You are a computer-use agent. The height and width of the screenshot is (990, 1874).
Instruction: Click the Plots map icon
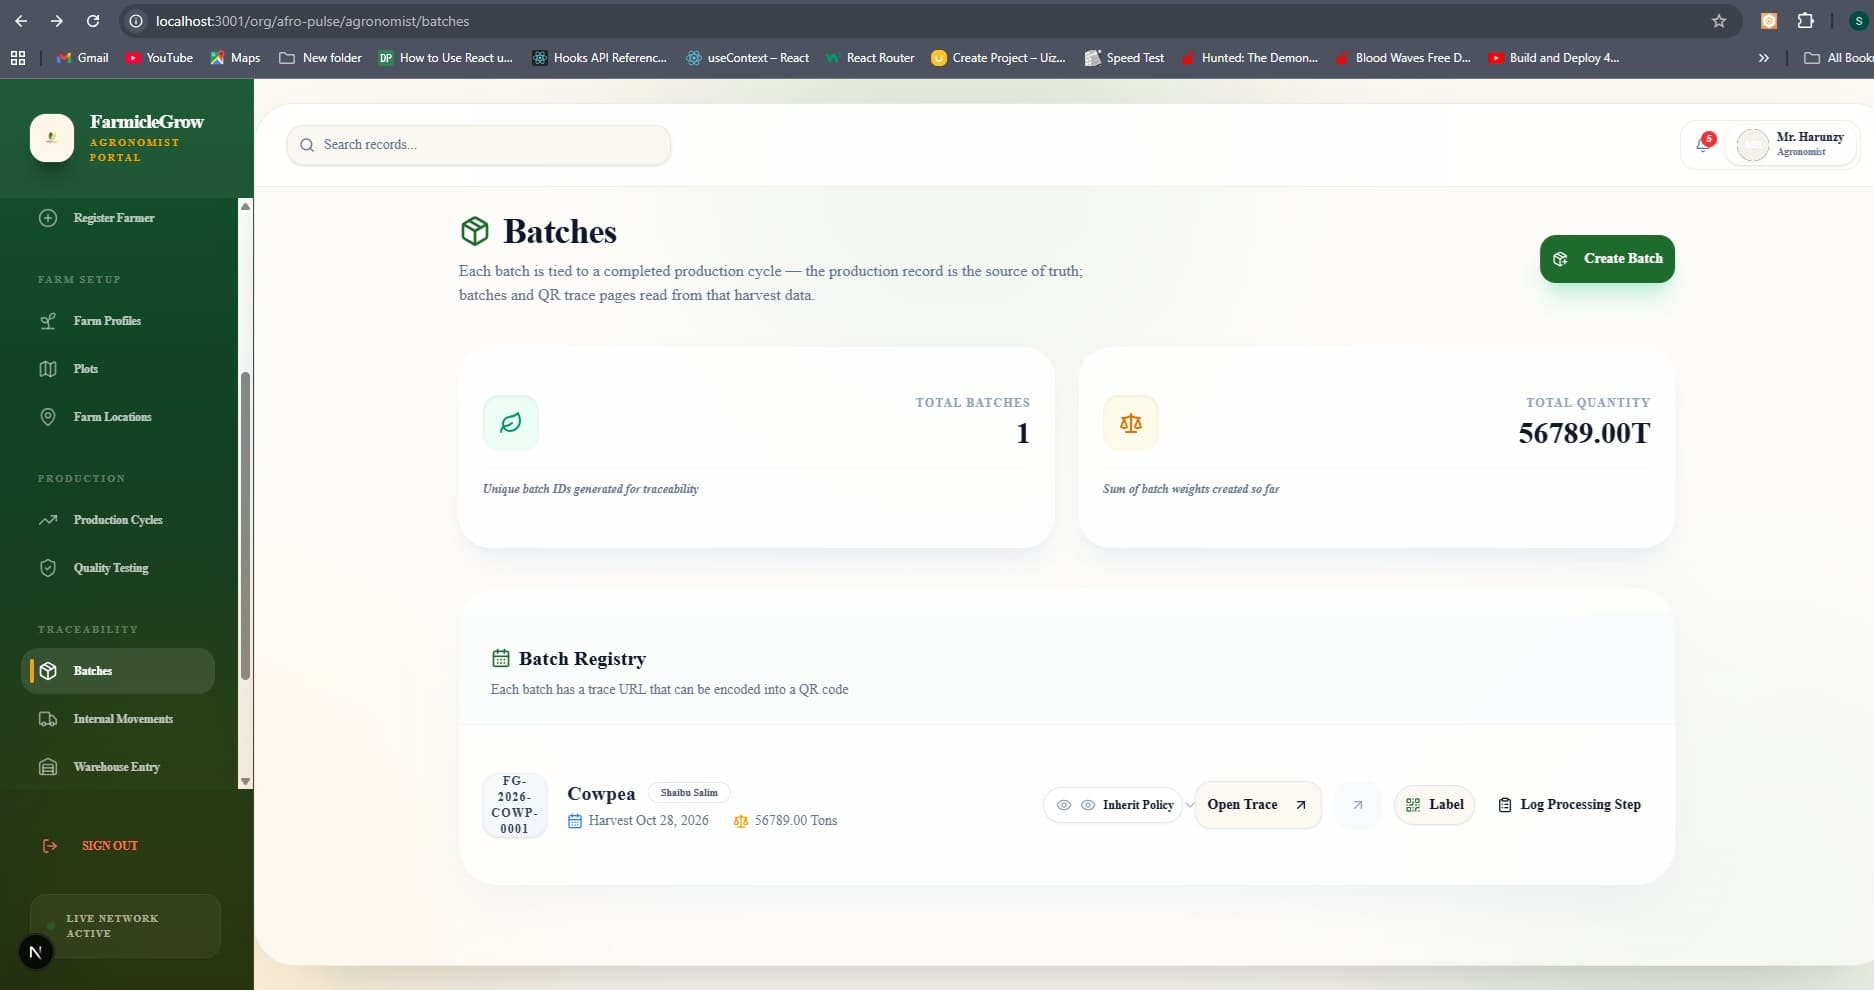(48, 369)
